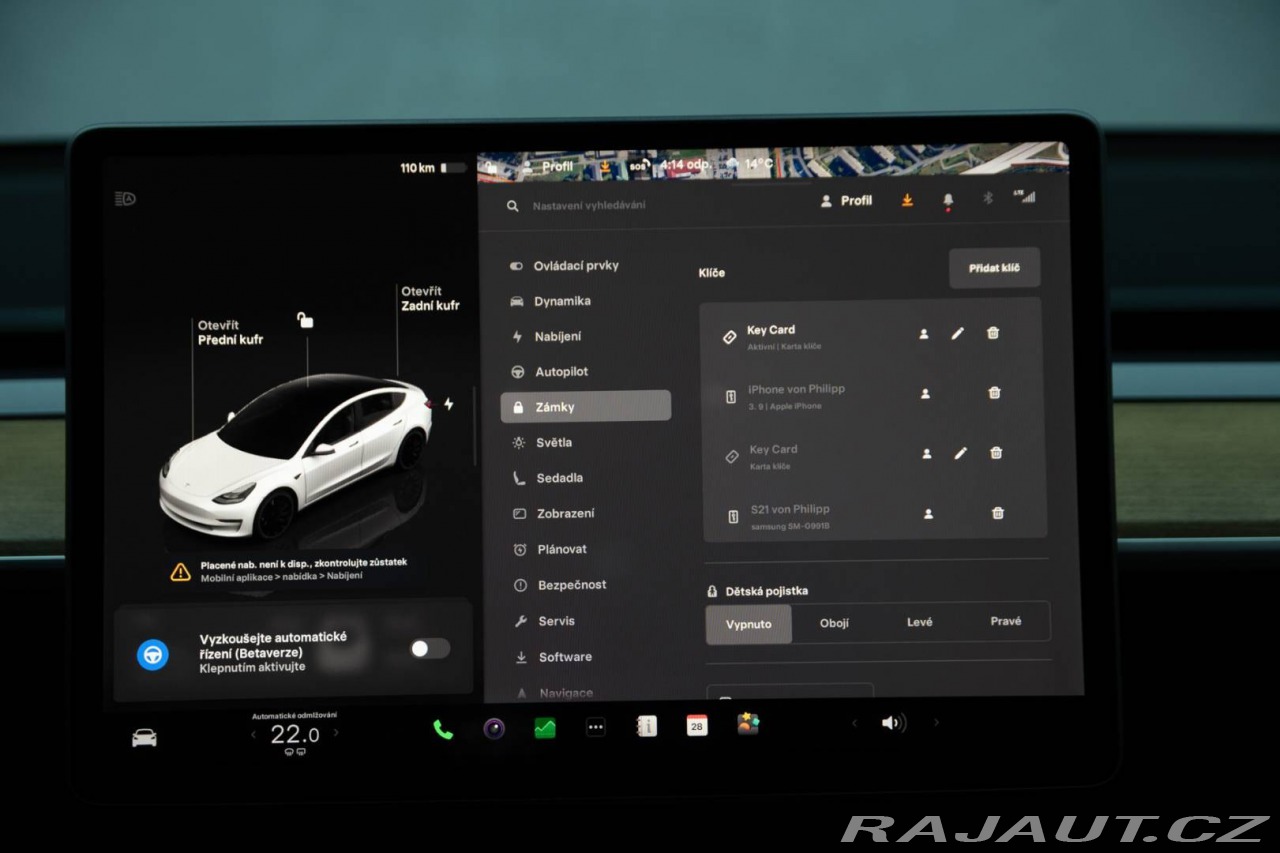Open the camera app in bottom bar
The height and width of the screenshot is (853, 1280).
pyautogui.click(x=494, y=728)
